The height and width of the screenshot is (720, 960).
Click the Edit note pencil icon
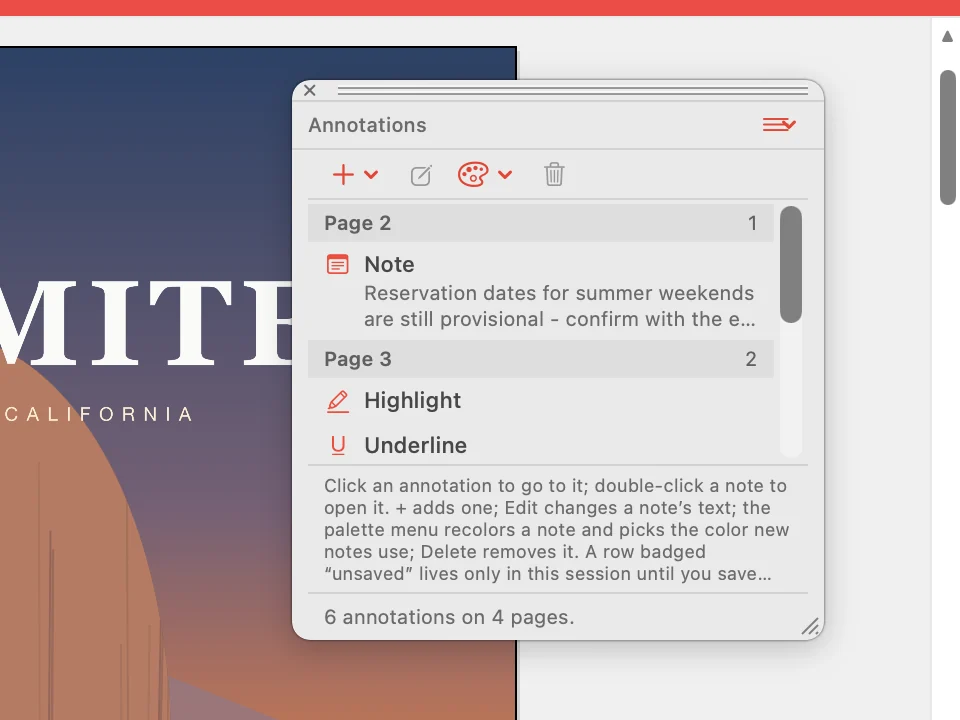click(421, 175)
